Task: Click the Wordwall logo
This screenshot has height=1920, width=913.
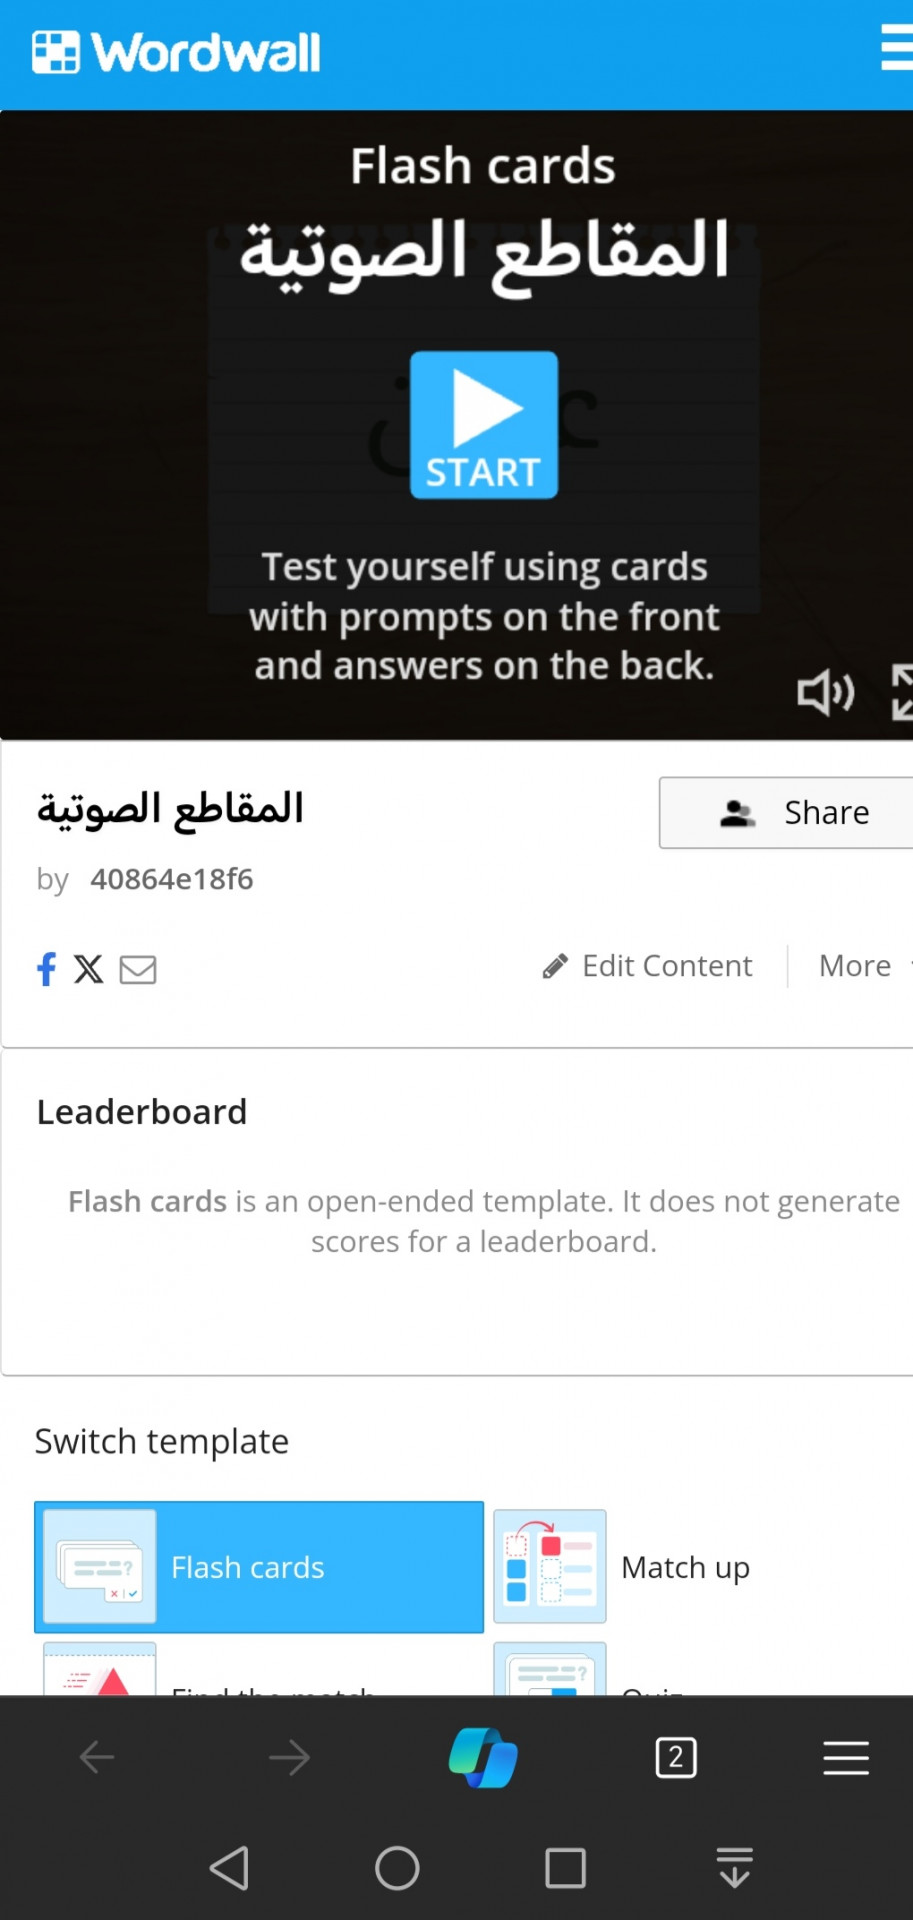Action: (x=176, y=52)
